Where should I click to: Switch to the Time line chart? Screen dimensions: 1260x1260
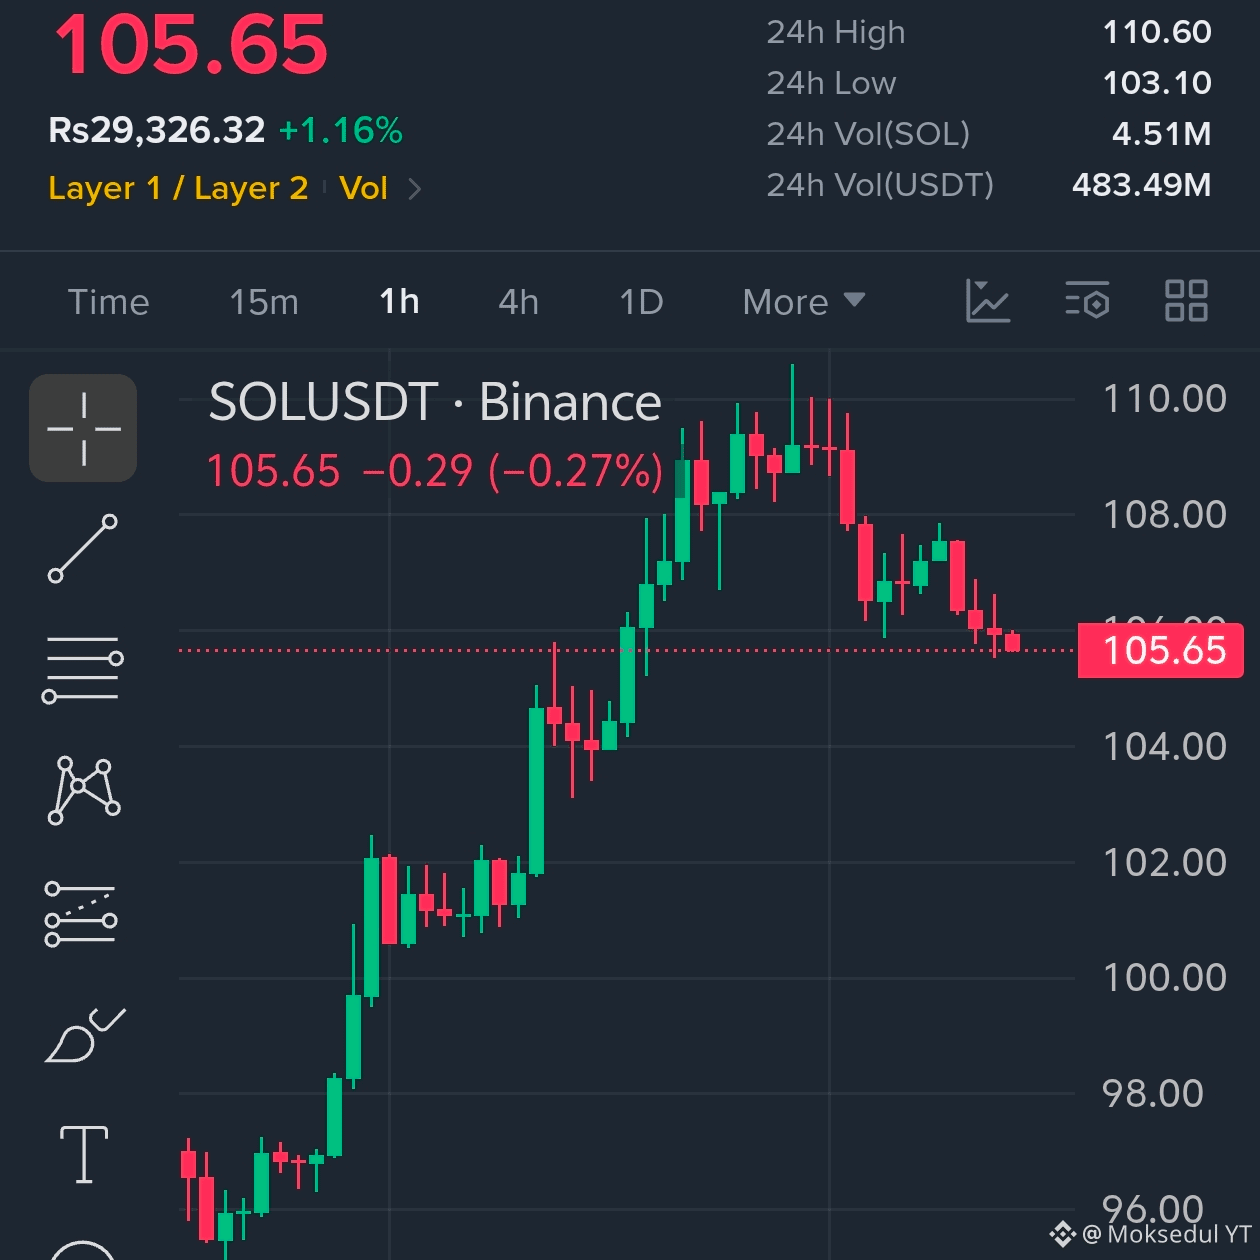click(108, 302)
